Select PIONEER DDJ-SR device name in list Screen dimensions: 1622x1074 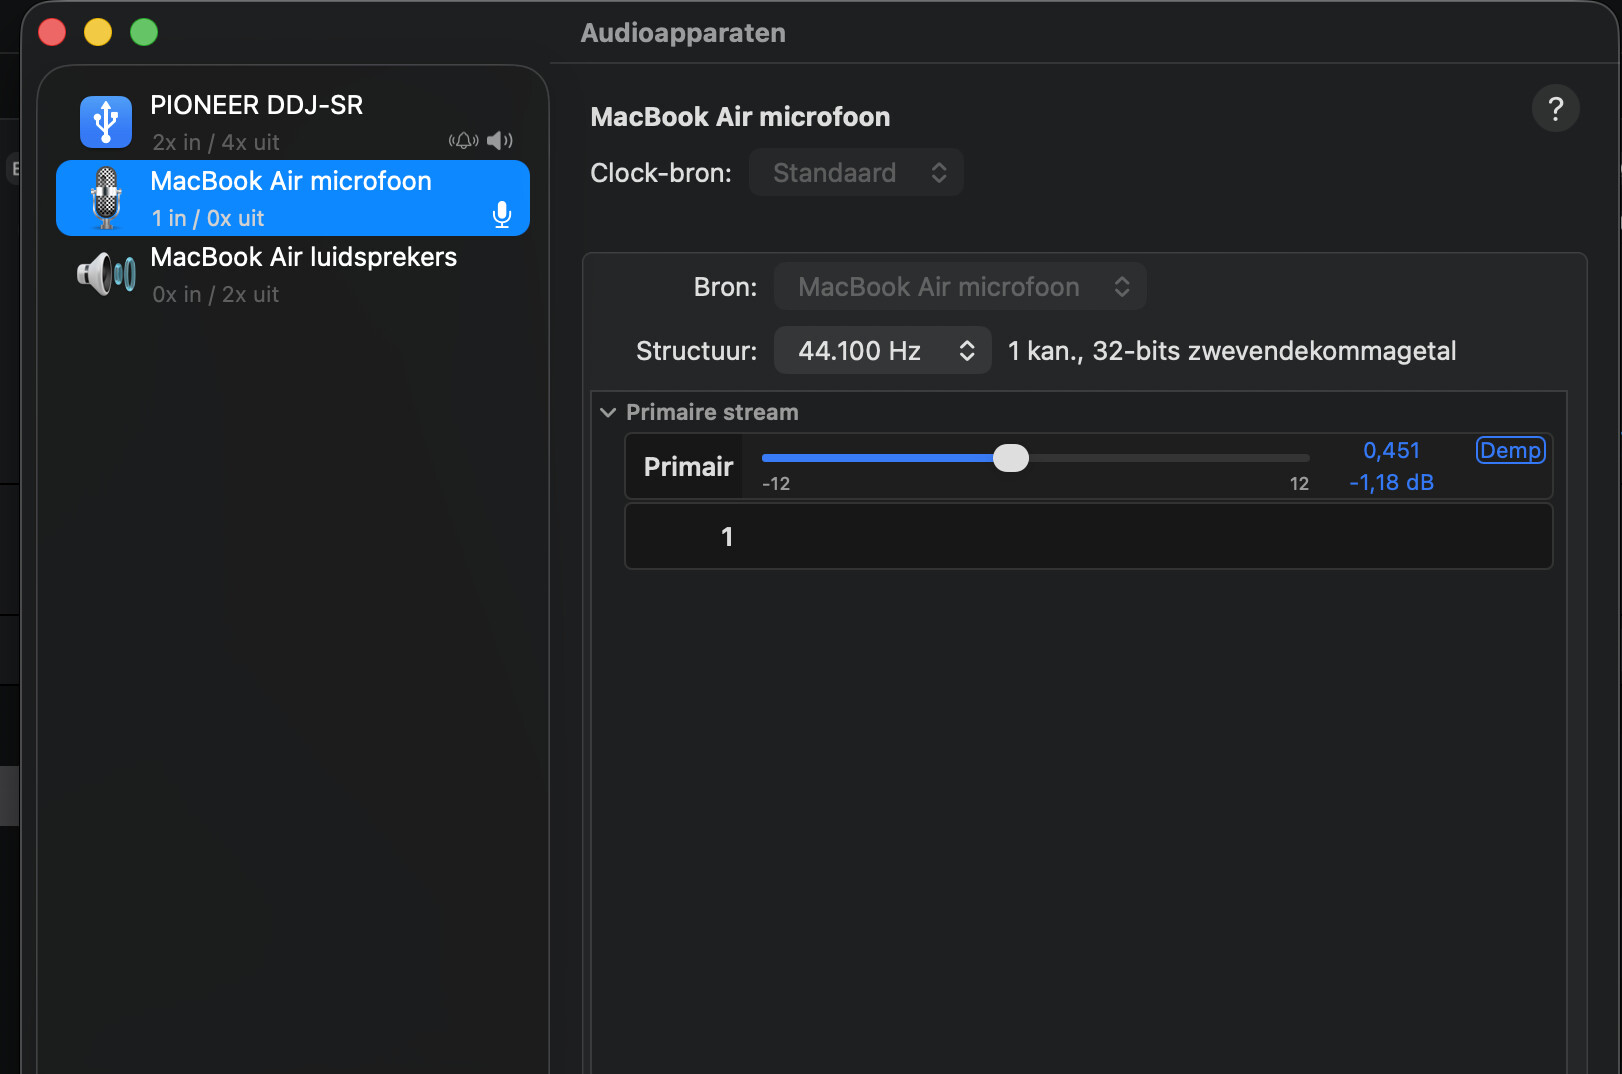[256, 106]
